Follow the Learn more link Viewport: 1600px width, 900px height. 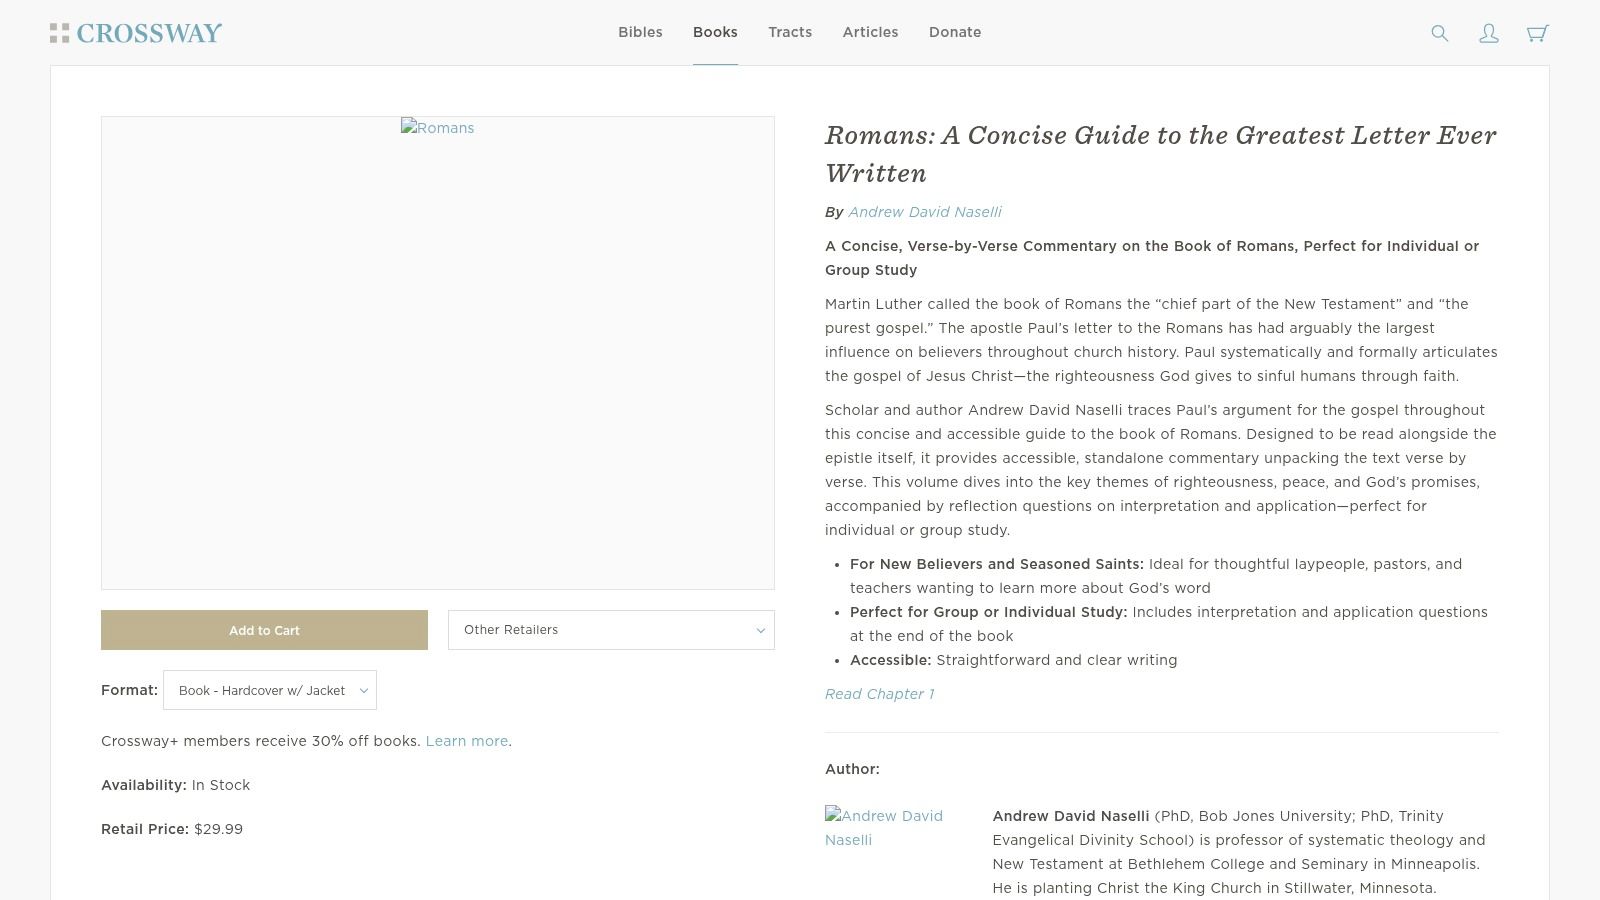pyautogui.click(x=467, y=741)
